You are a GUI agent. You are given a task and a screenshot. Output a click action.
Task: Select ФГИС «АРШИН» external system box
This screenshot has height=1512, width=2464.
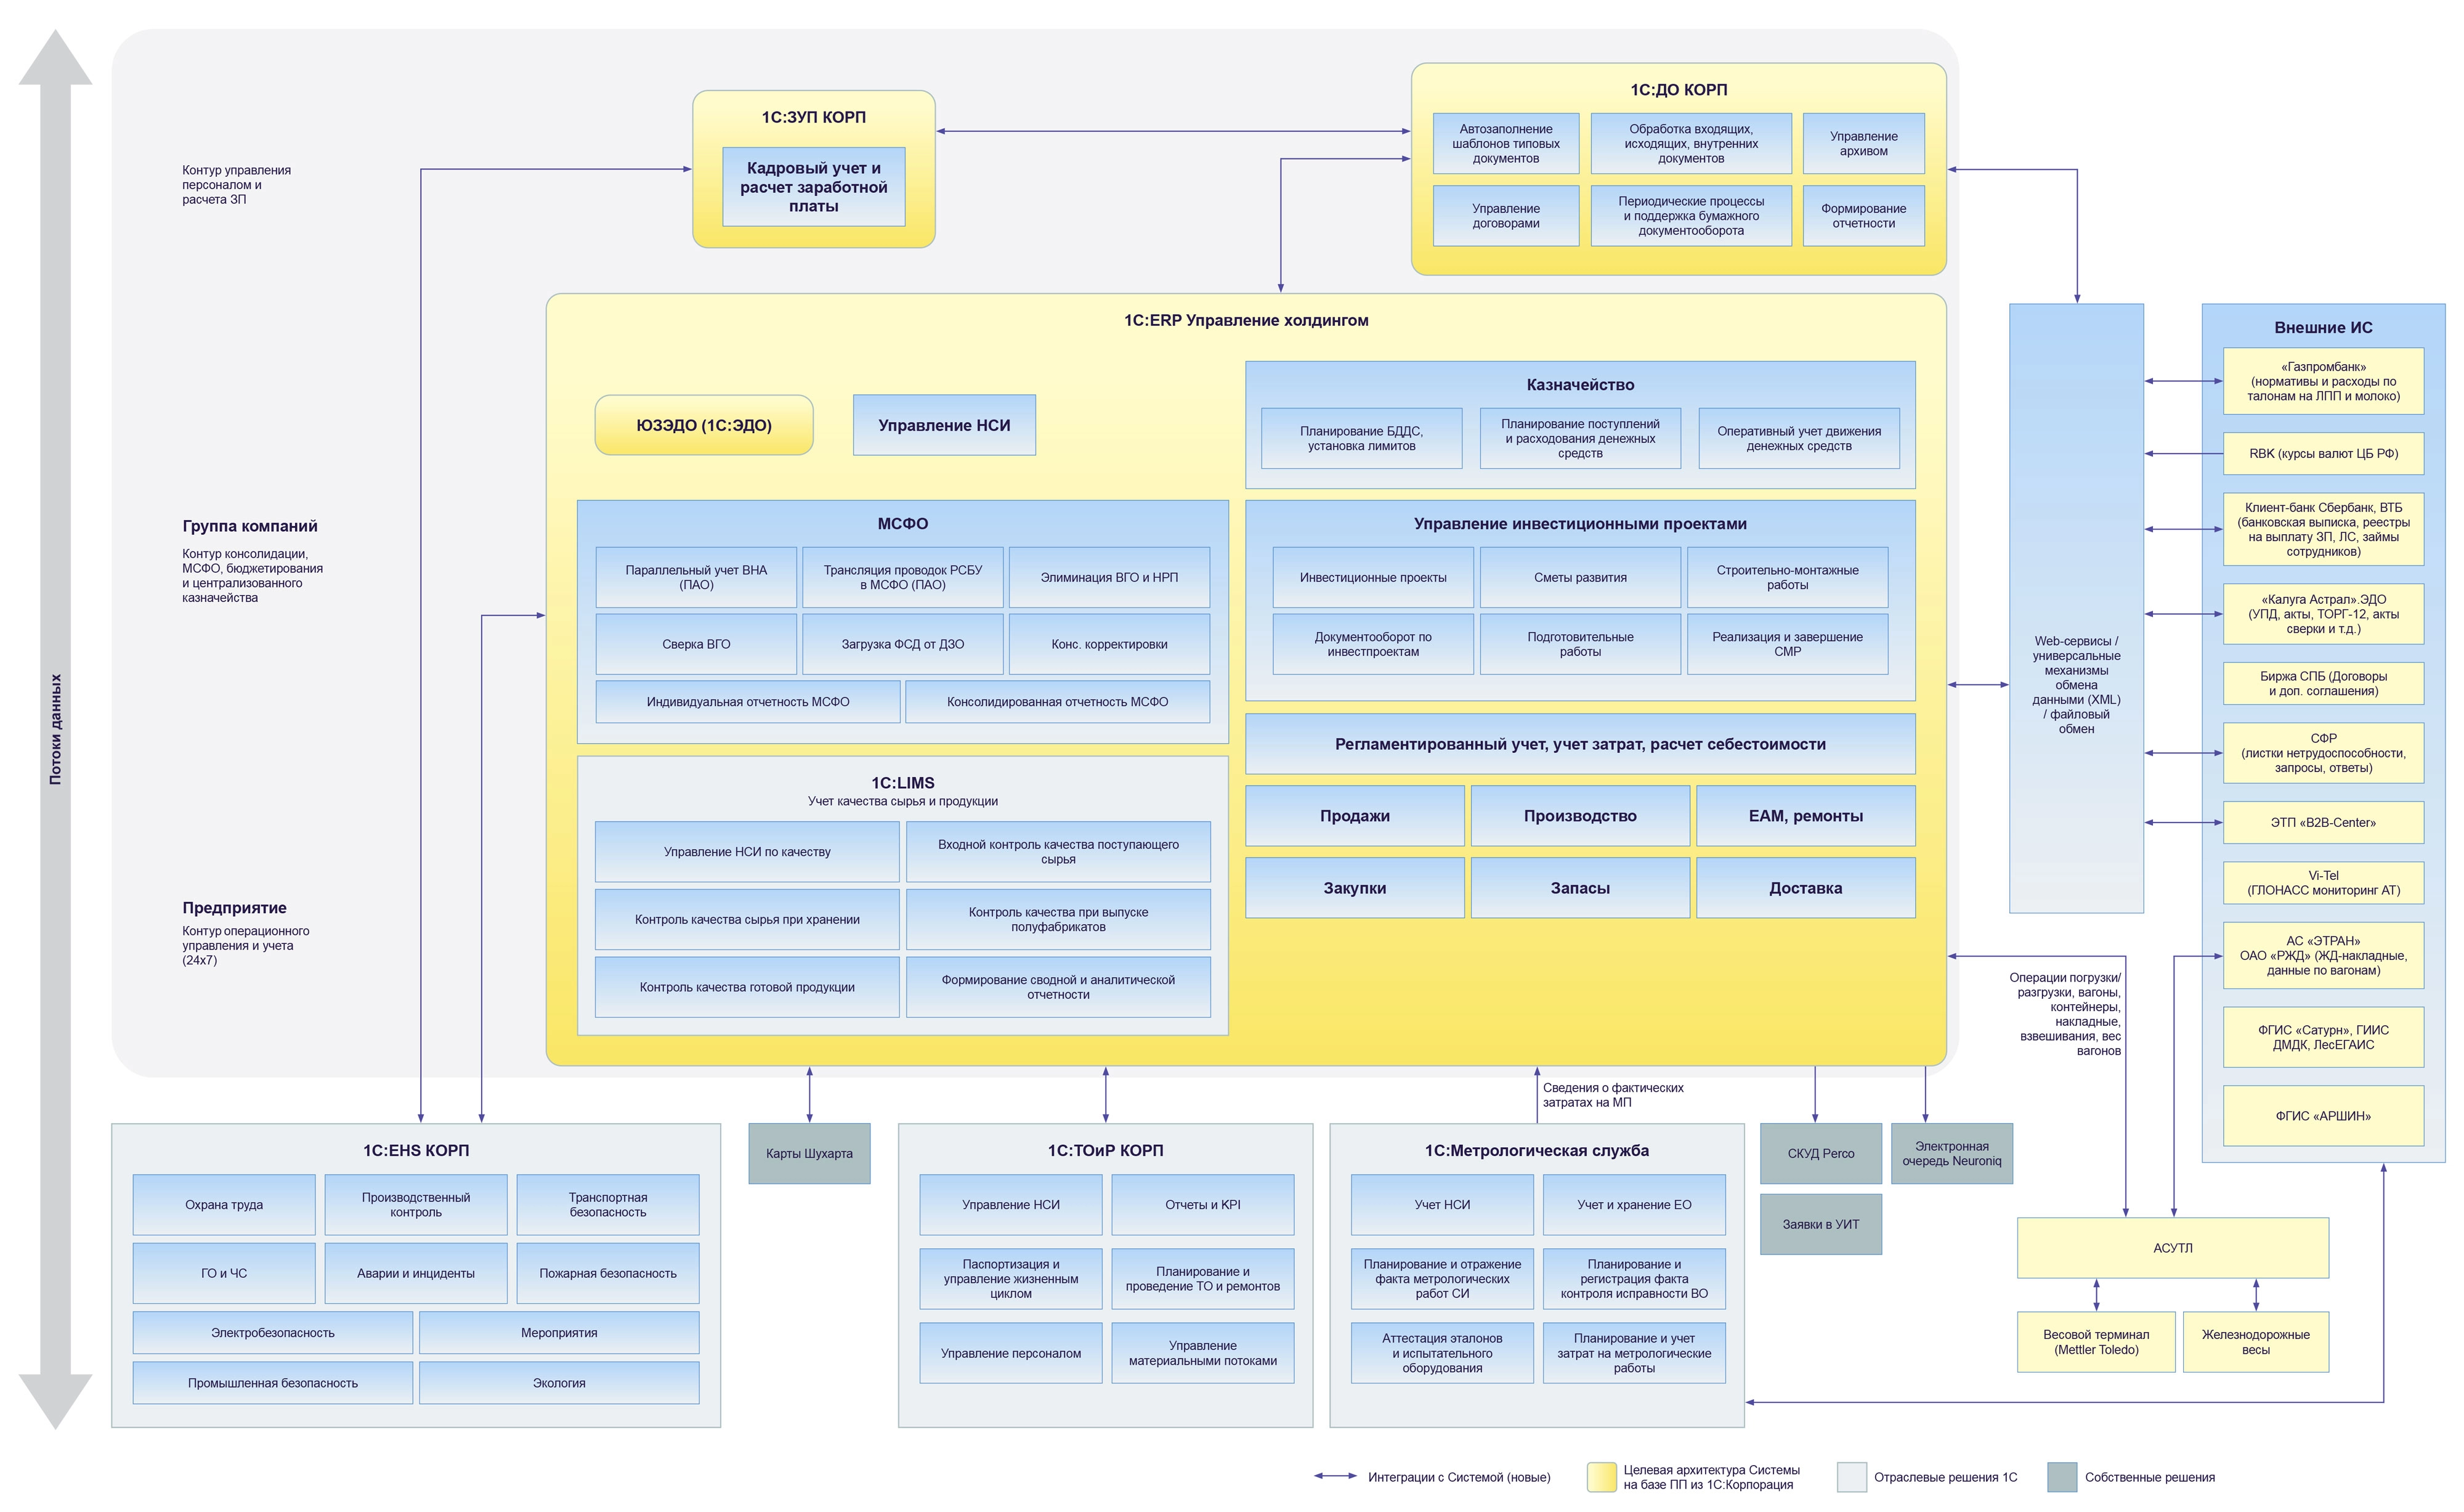click(x=2323, y=1116)
